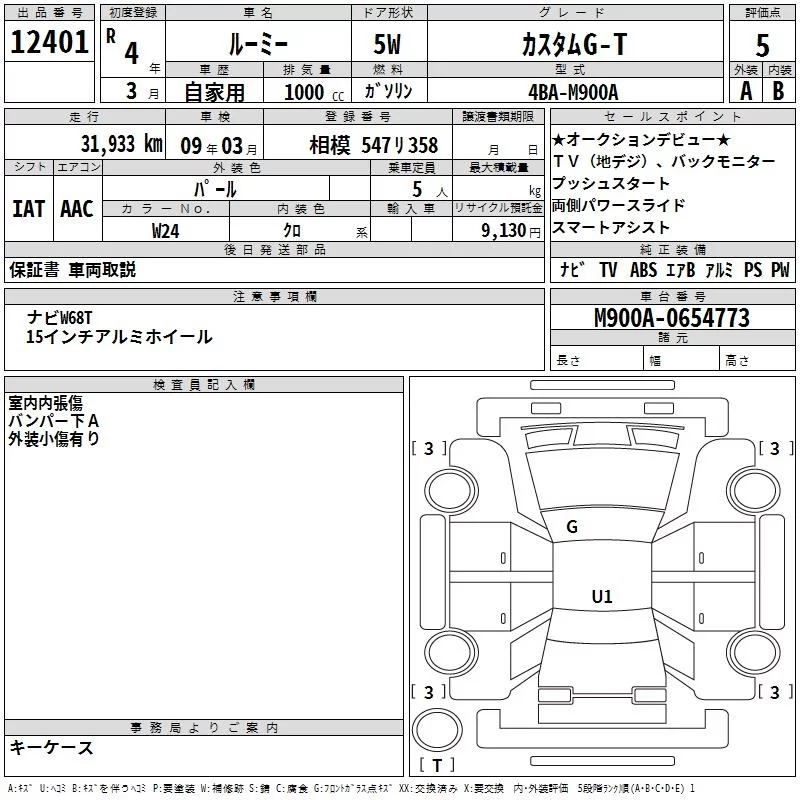Click the ★オークションデビュー★ sales point line
The width and height of the screenshot is (800, 800).
[641, 139]
